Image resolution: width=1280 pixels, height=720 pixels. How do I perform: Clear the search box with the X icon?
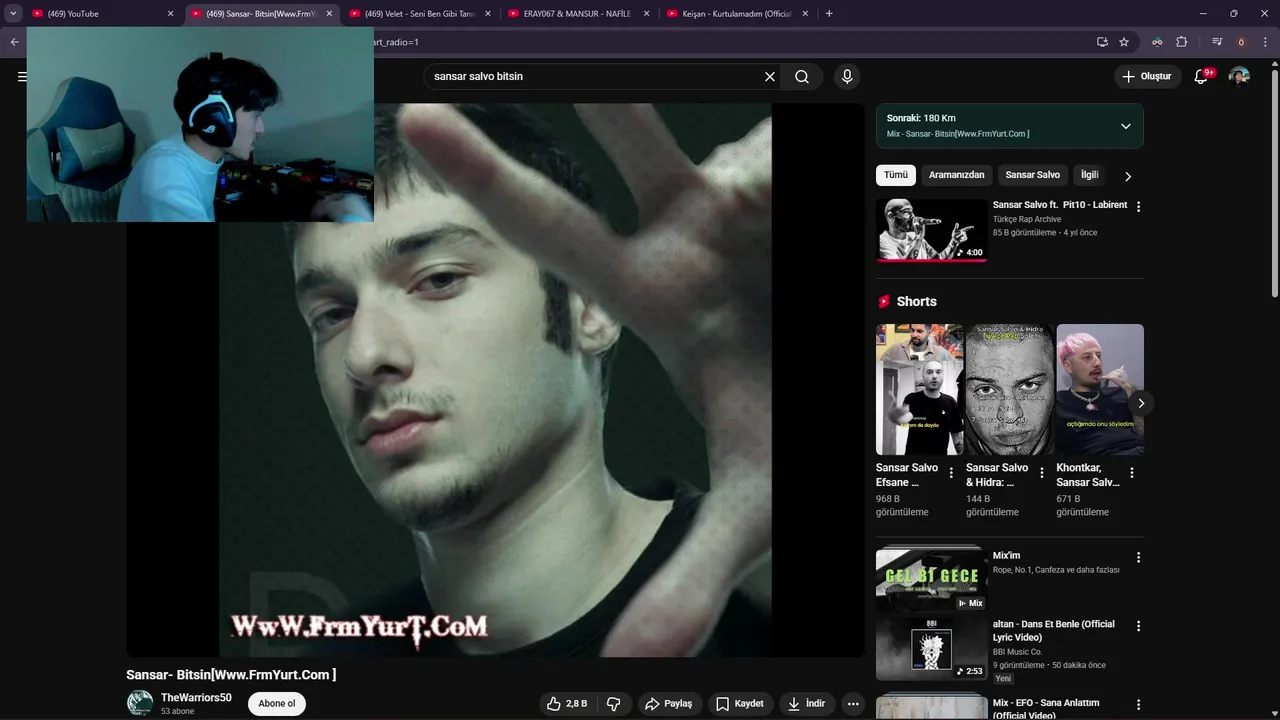coord(770,76)
